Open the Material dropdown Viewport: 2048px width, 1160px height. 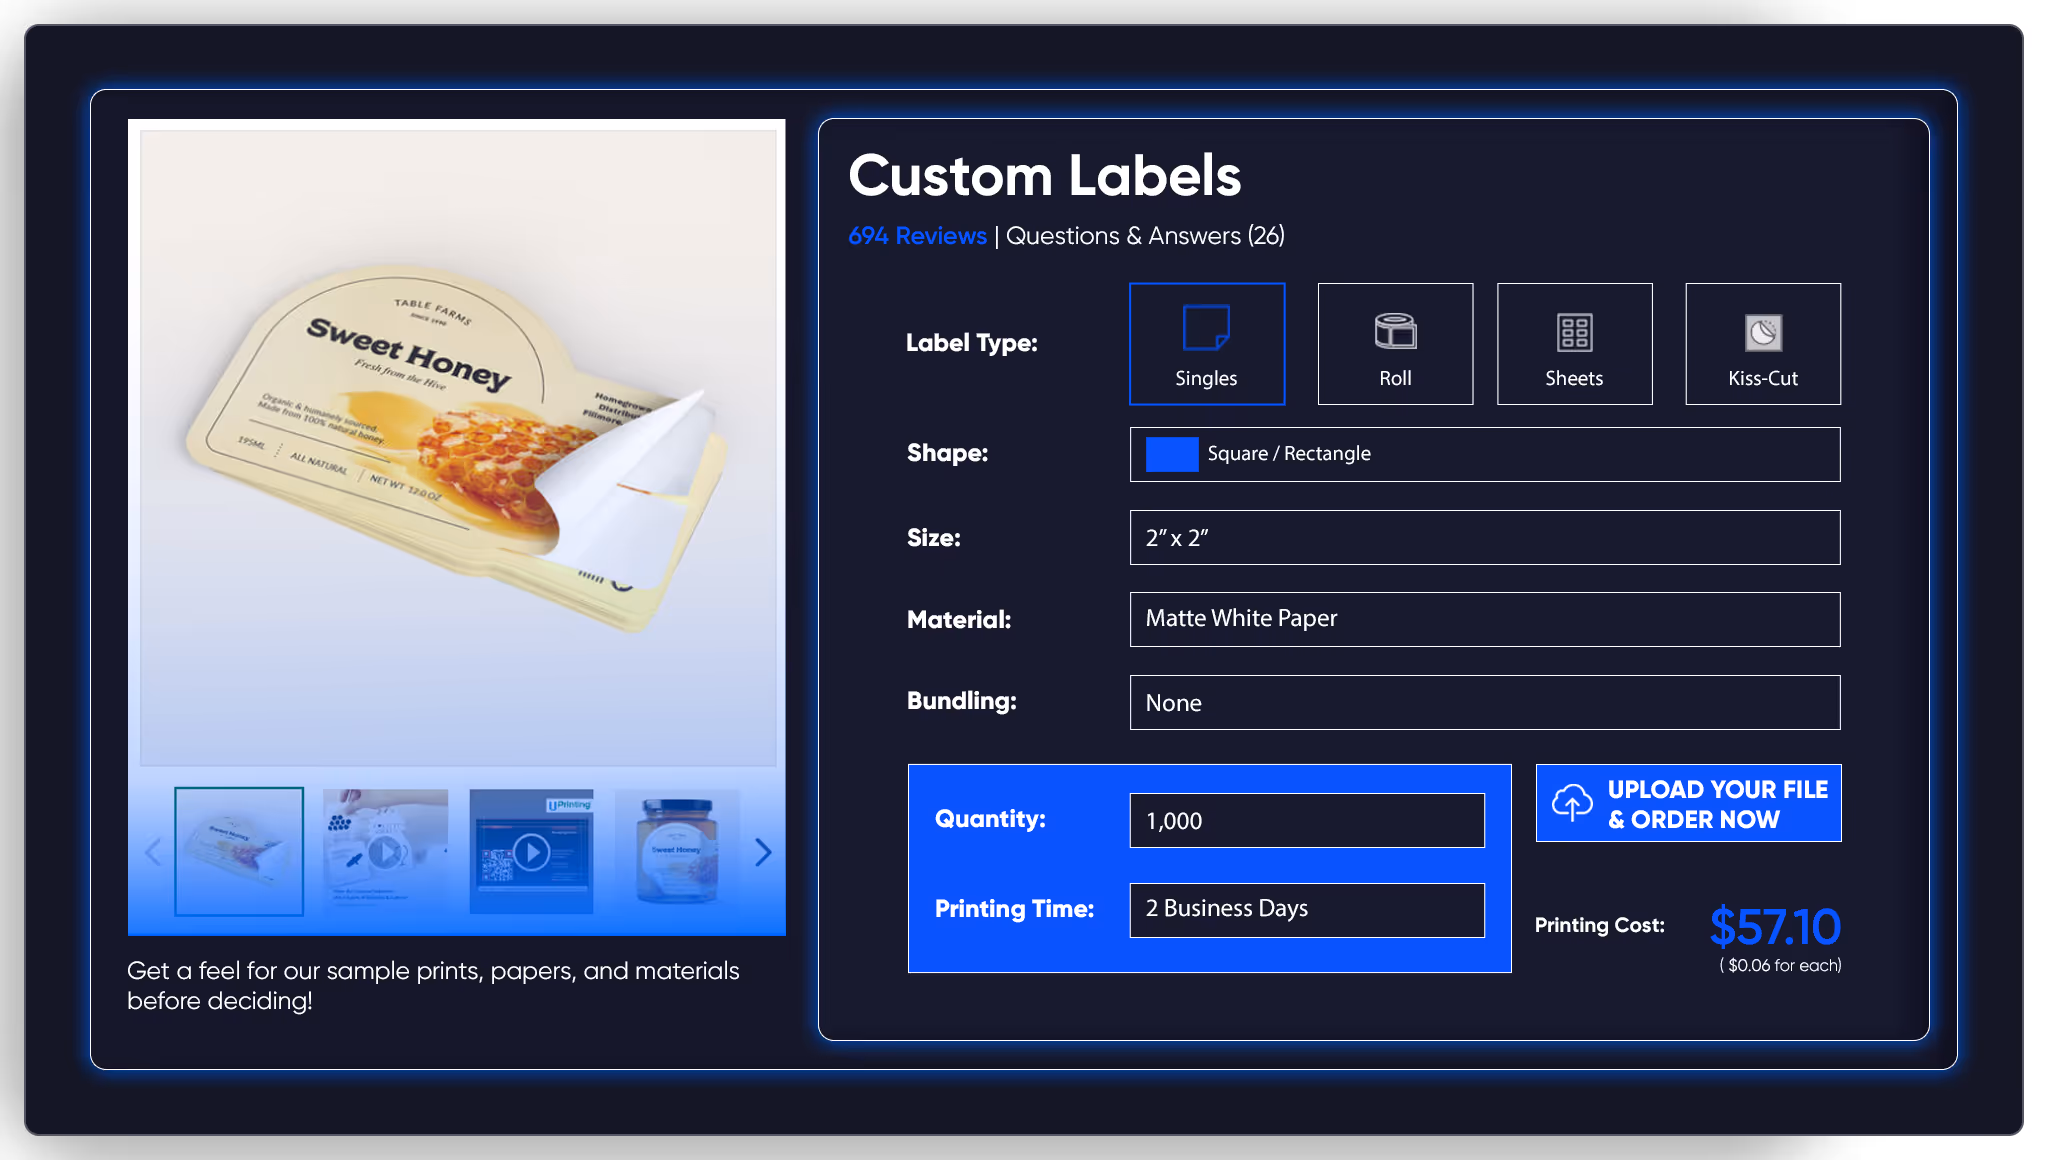tap(1484, 619)
